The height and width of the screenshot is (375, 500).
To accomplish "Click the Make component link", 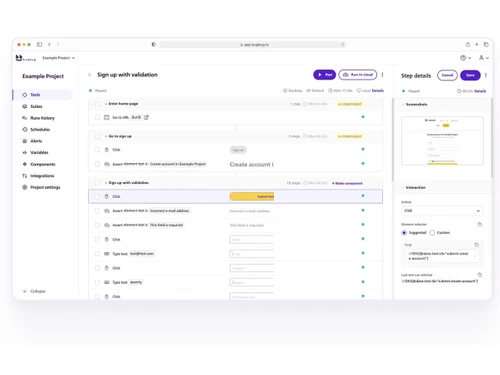I will click(347, 183).
